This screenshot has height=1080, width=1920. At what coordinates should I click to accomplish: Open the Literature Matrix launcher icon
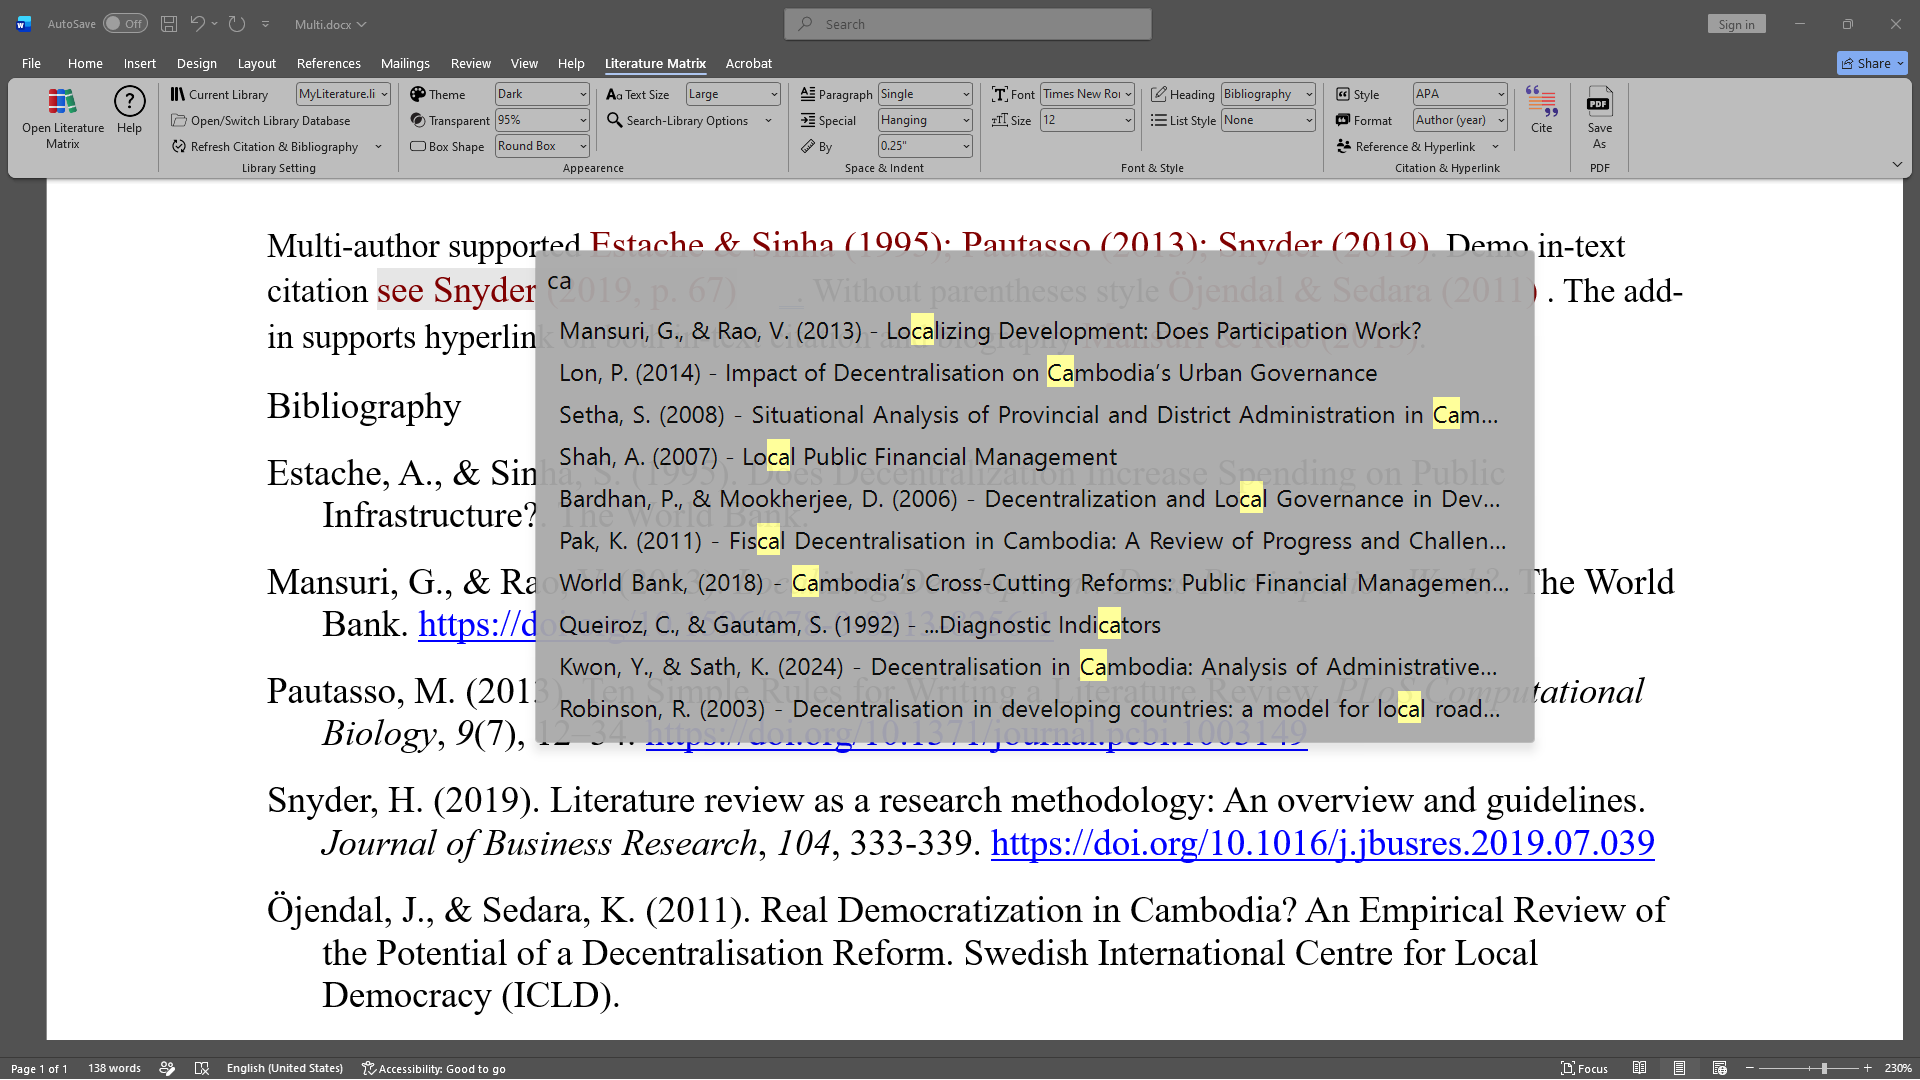point(62,101)
